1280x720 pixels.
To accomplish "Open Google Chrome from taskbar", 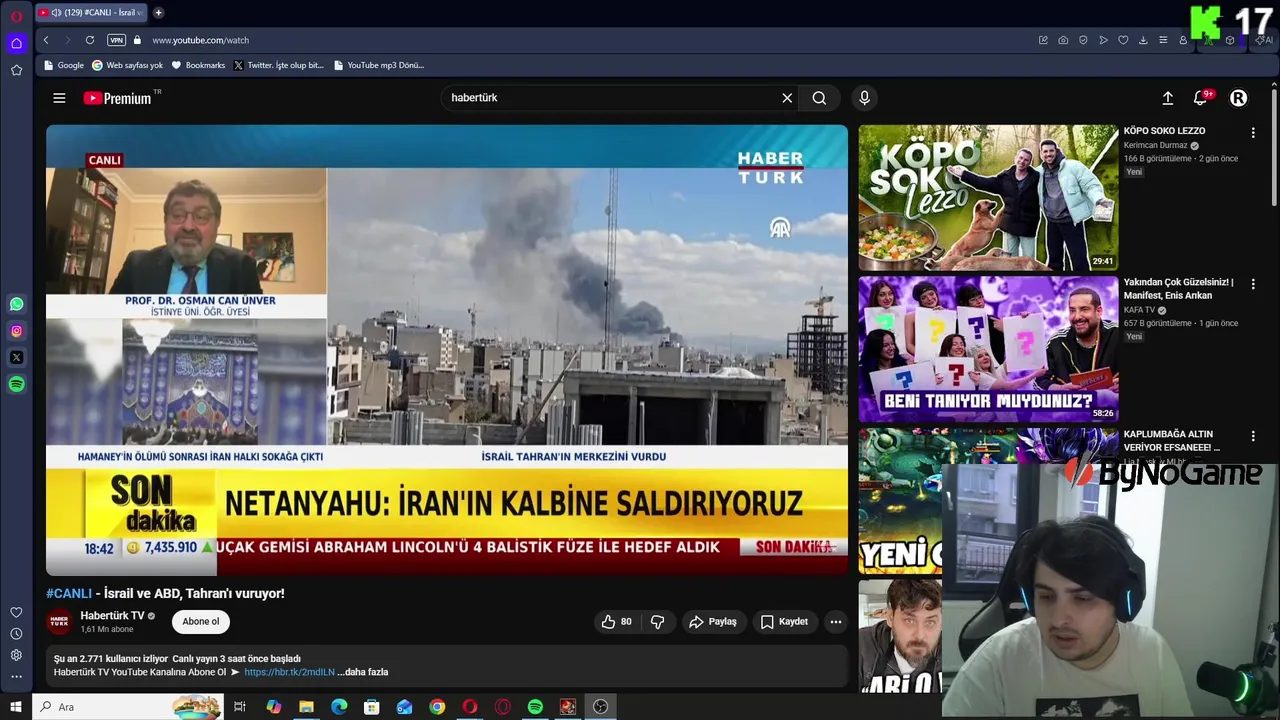I will (x=437, y=707).
